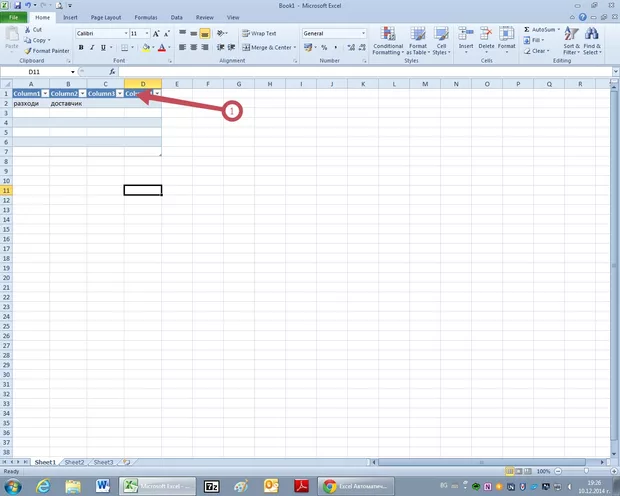Toggle Center horizontal alignment
The height and width of the screenshot is (496, 620).
coord(193,47)
